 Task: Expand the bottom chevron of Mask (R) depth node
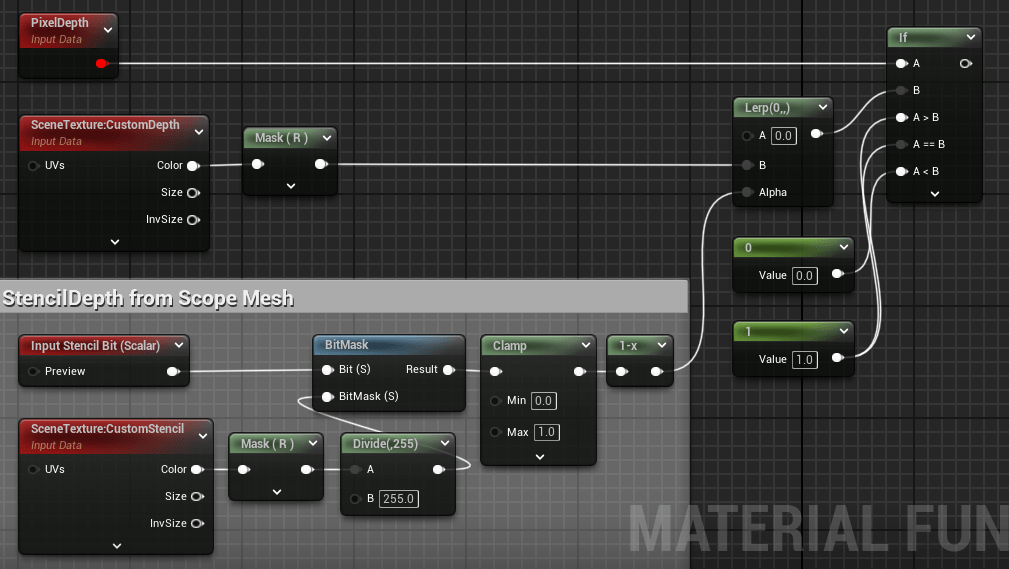tap(290, 185)
